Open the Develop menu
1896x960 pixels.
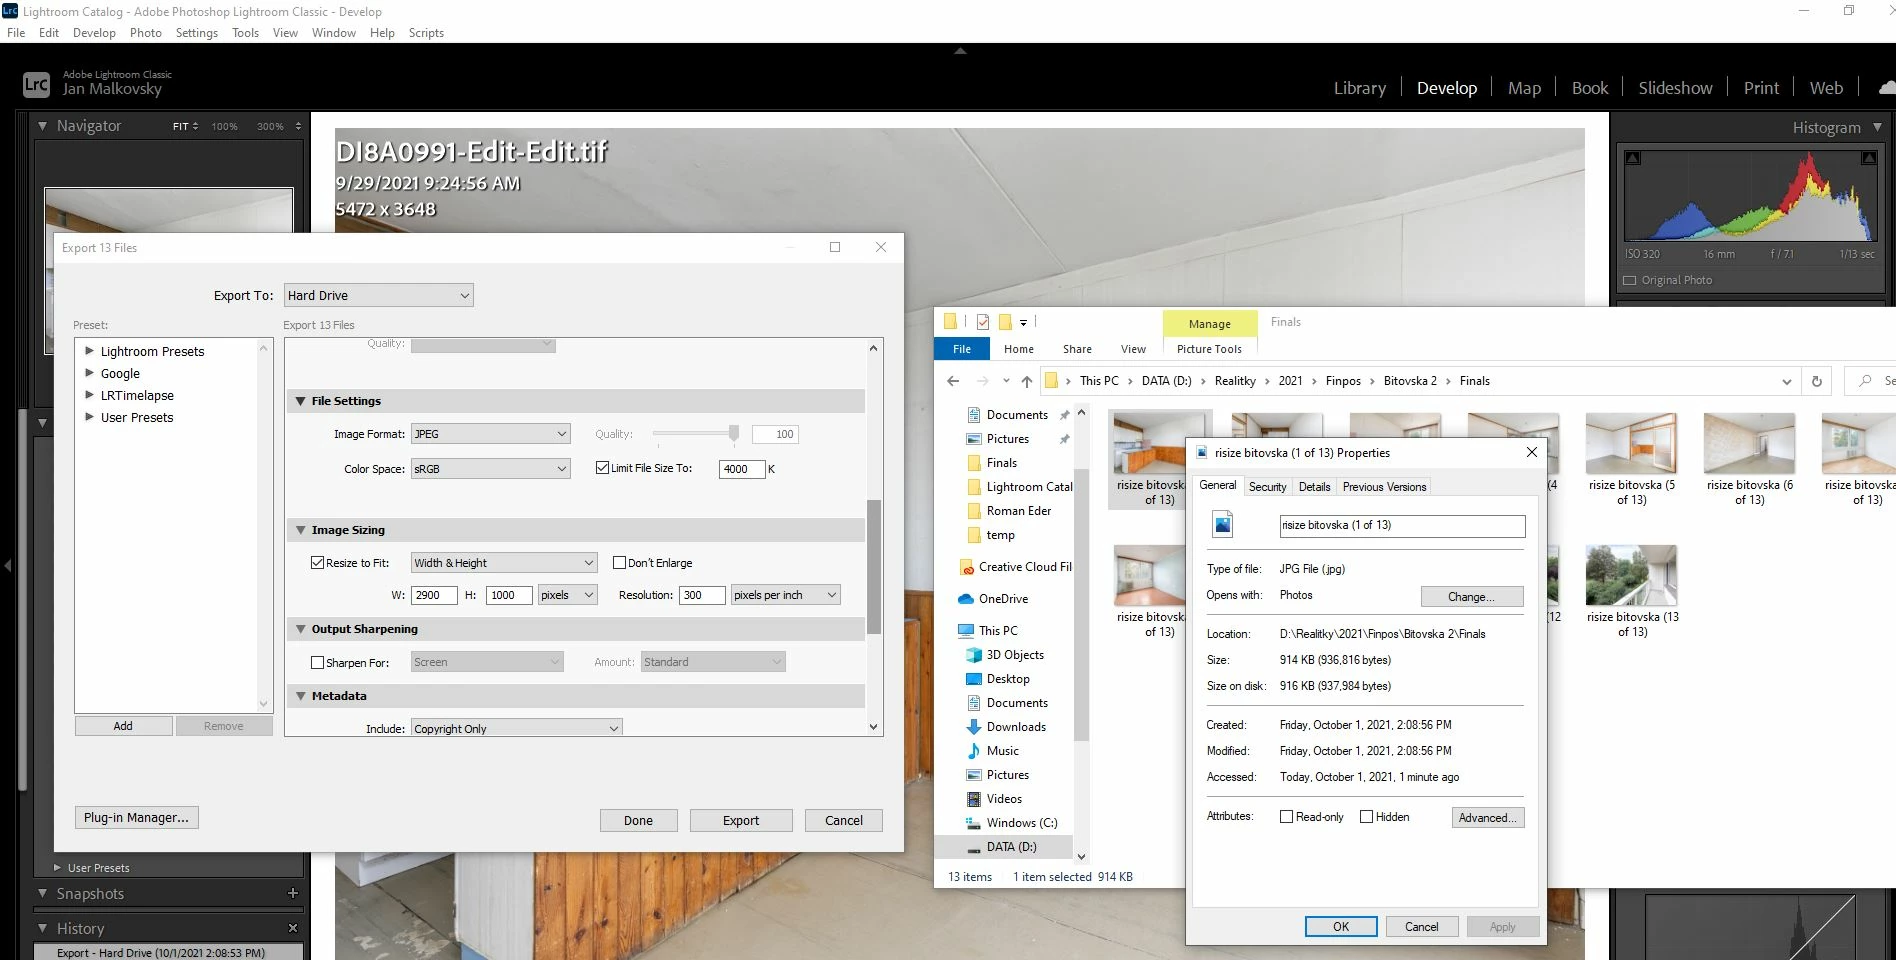click(94, 33)
